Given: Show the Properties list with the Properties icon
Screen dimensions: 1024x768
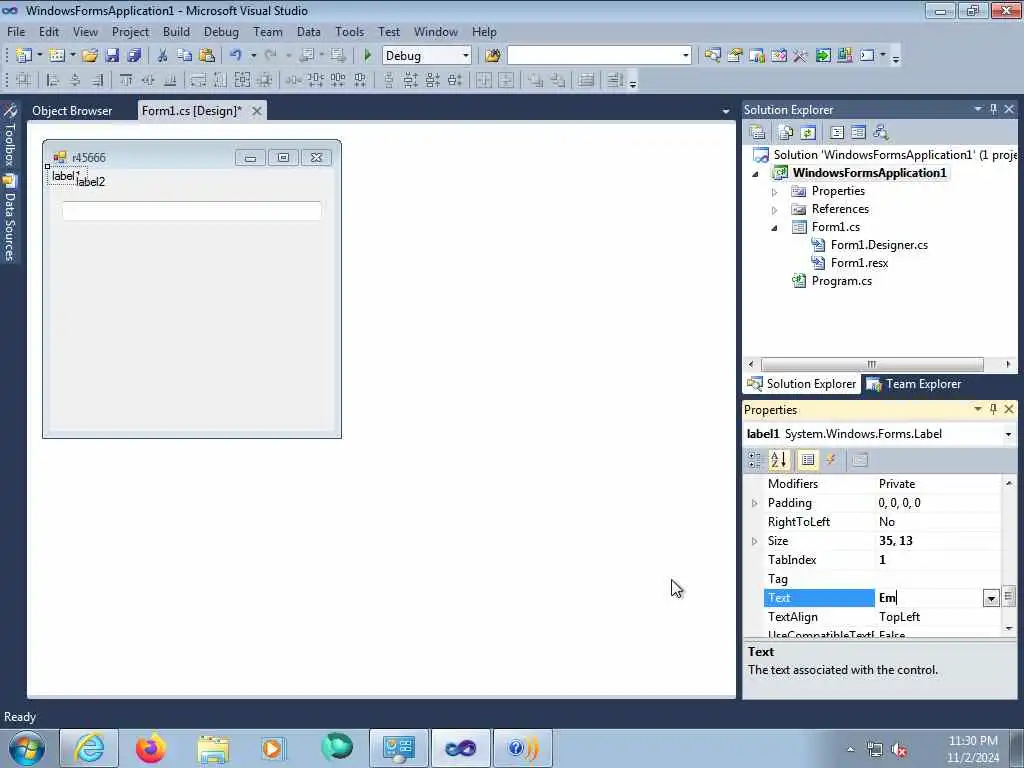Looking at the screenshot, I should pyautogui.click(x=807, y=460).
